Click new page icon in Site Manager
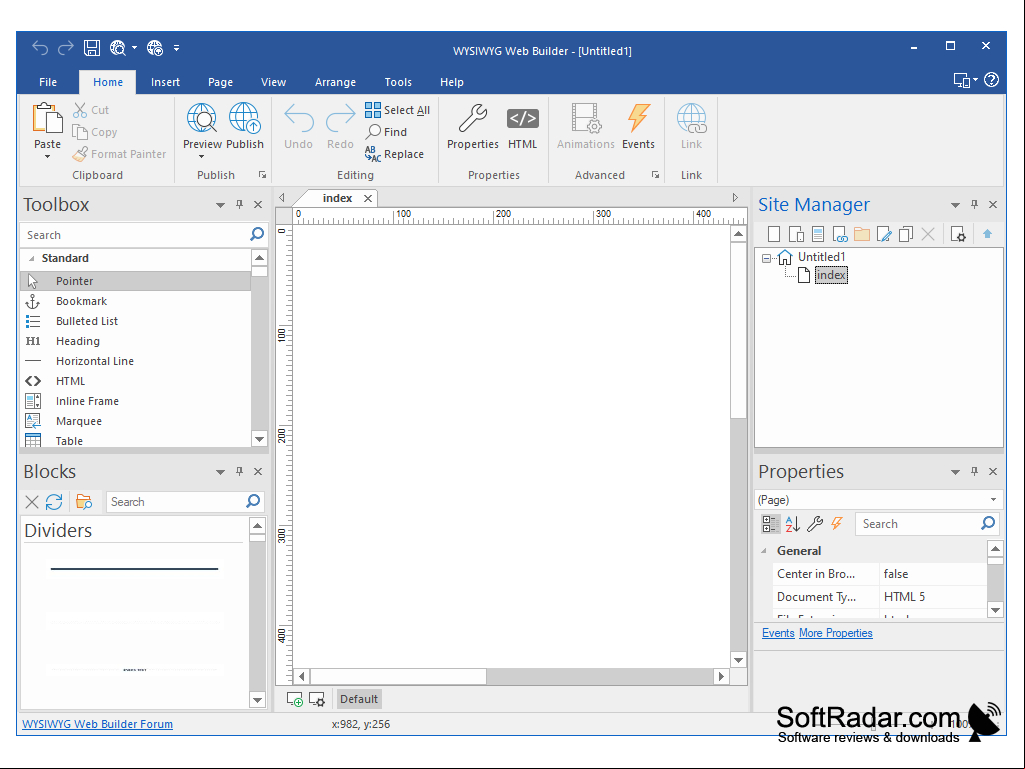The height and width of the screenshot is (769, 1025). (774, 234)
